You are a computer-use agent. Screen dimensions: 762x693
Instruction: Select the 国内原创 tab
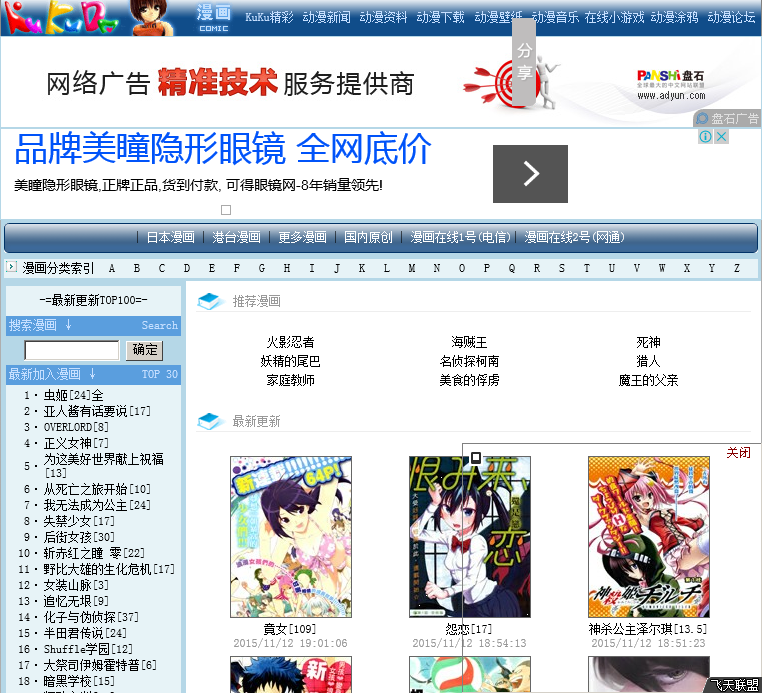(368, 237)
